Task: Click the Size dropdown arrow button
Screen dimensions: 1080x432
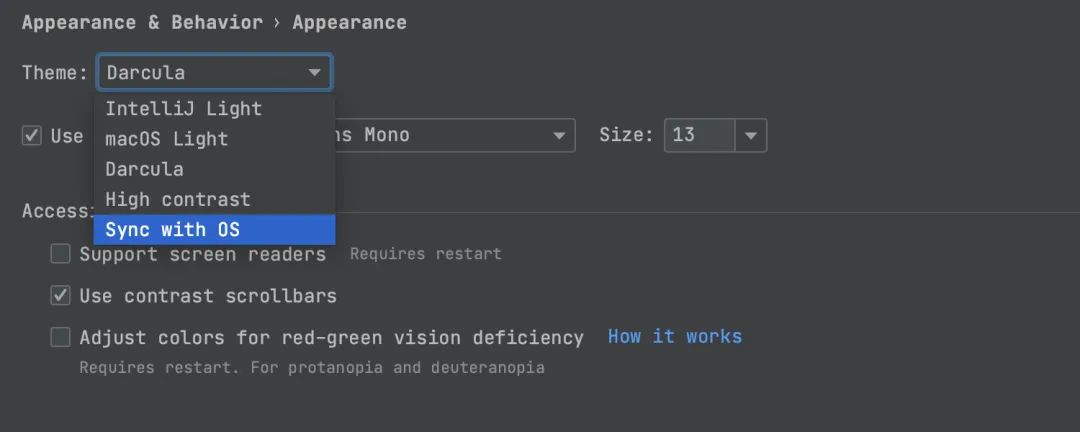Action: click(751, 135)
